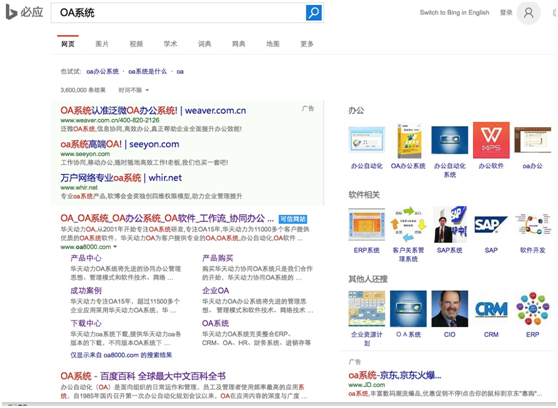Open the 时间不限 time filter dropdown
Viewport: 558px width, 408px height.
coord(133,90)
